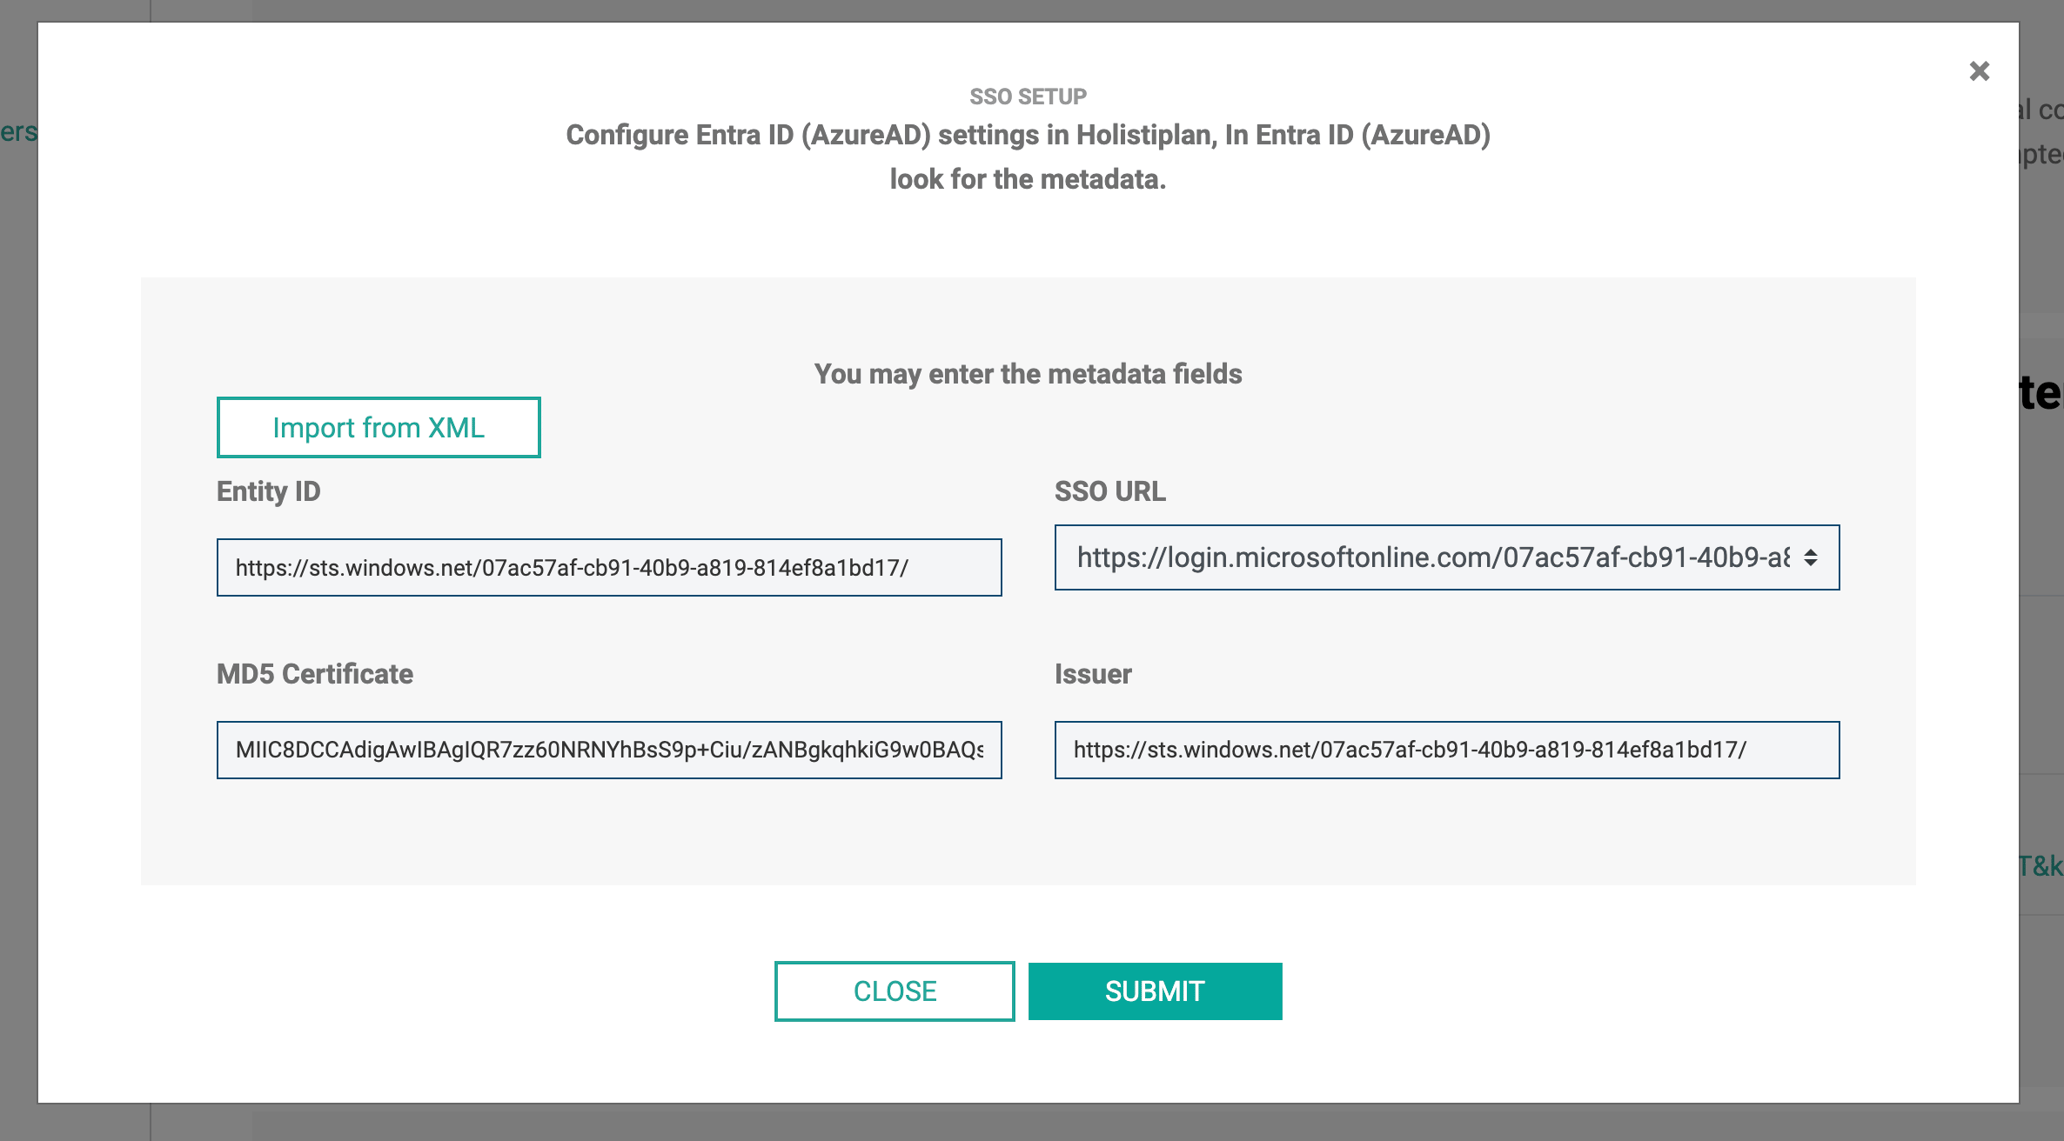Click the Entity ID field label

(x=268, y=491)
